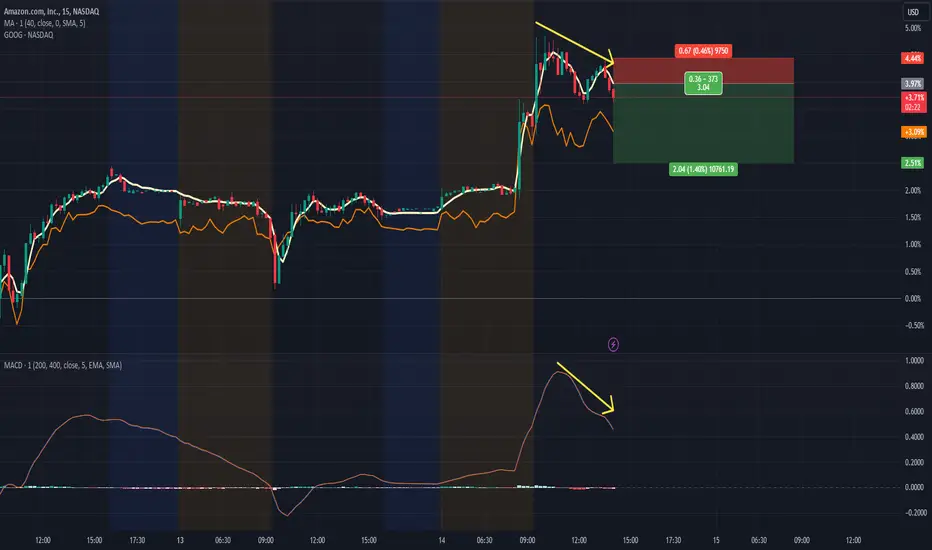Click the 0.4000 MACD scale label
Screen dimensions: 932x550
tap(914, 437)
